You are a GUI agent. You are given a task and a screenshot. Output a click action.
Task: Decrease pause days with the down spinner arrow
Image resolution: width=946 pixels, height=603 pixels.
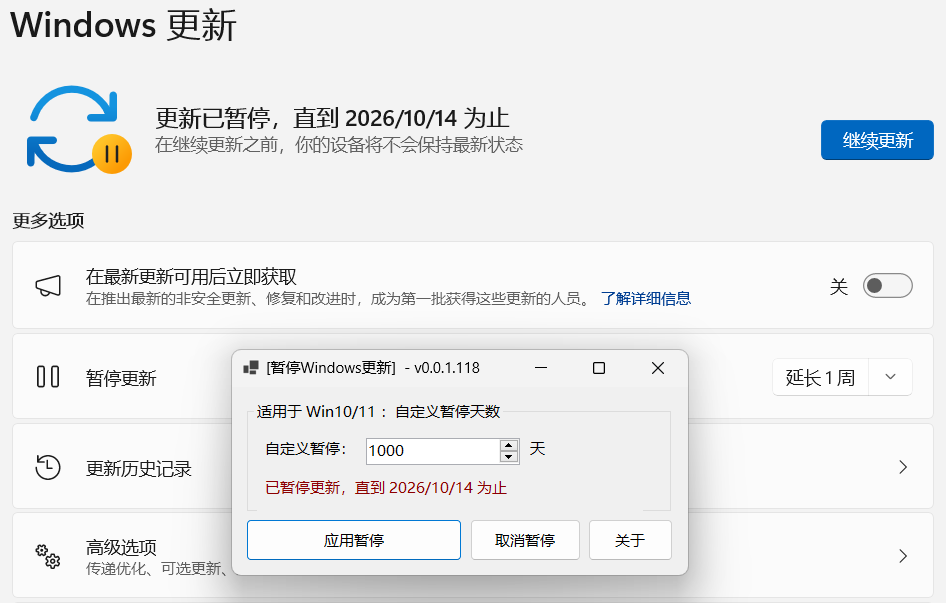pos(509,457)
